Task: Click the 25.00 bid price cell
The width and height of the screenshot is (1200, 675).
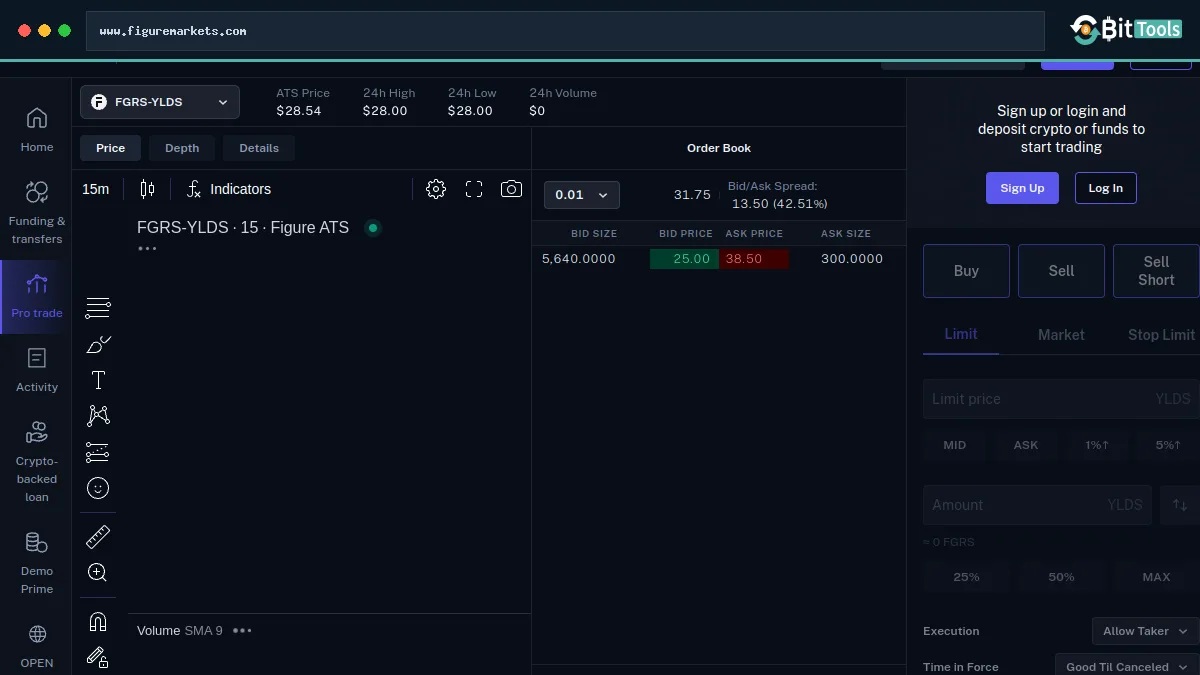Action: tap(684, 259)
